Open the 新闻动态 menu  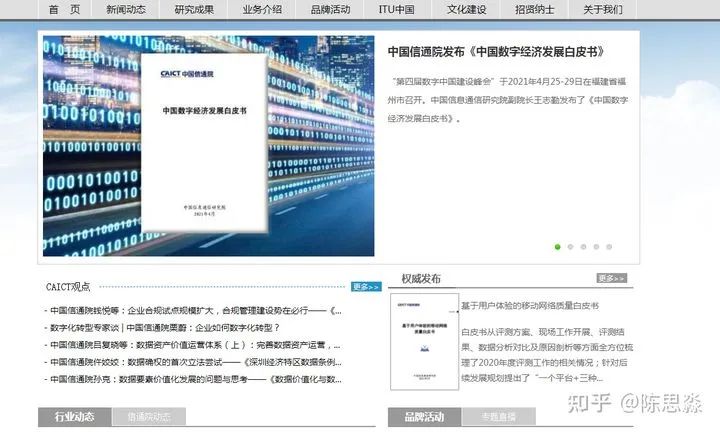(126, 9)
